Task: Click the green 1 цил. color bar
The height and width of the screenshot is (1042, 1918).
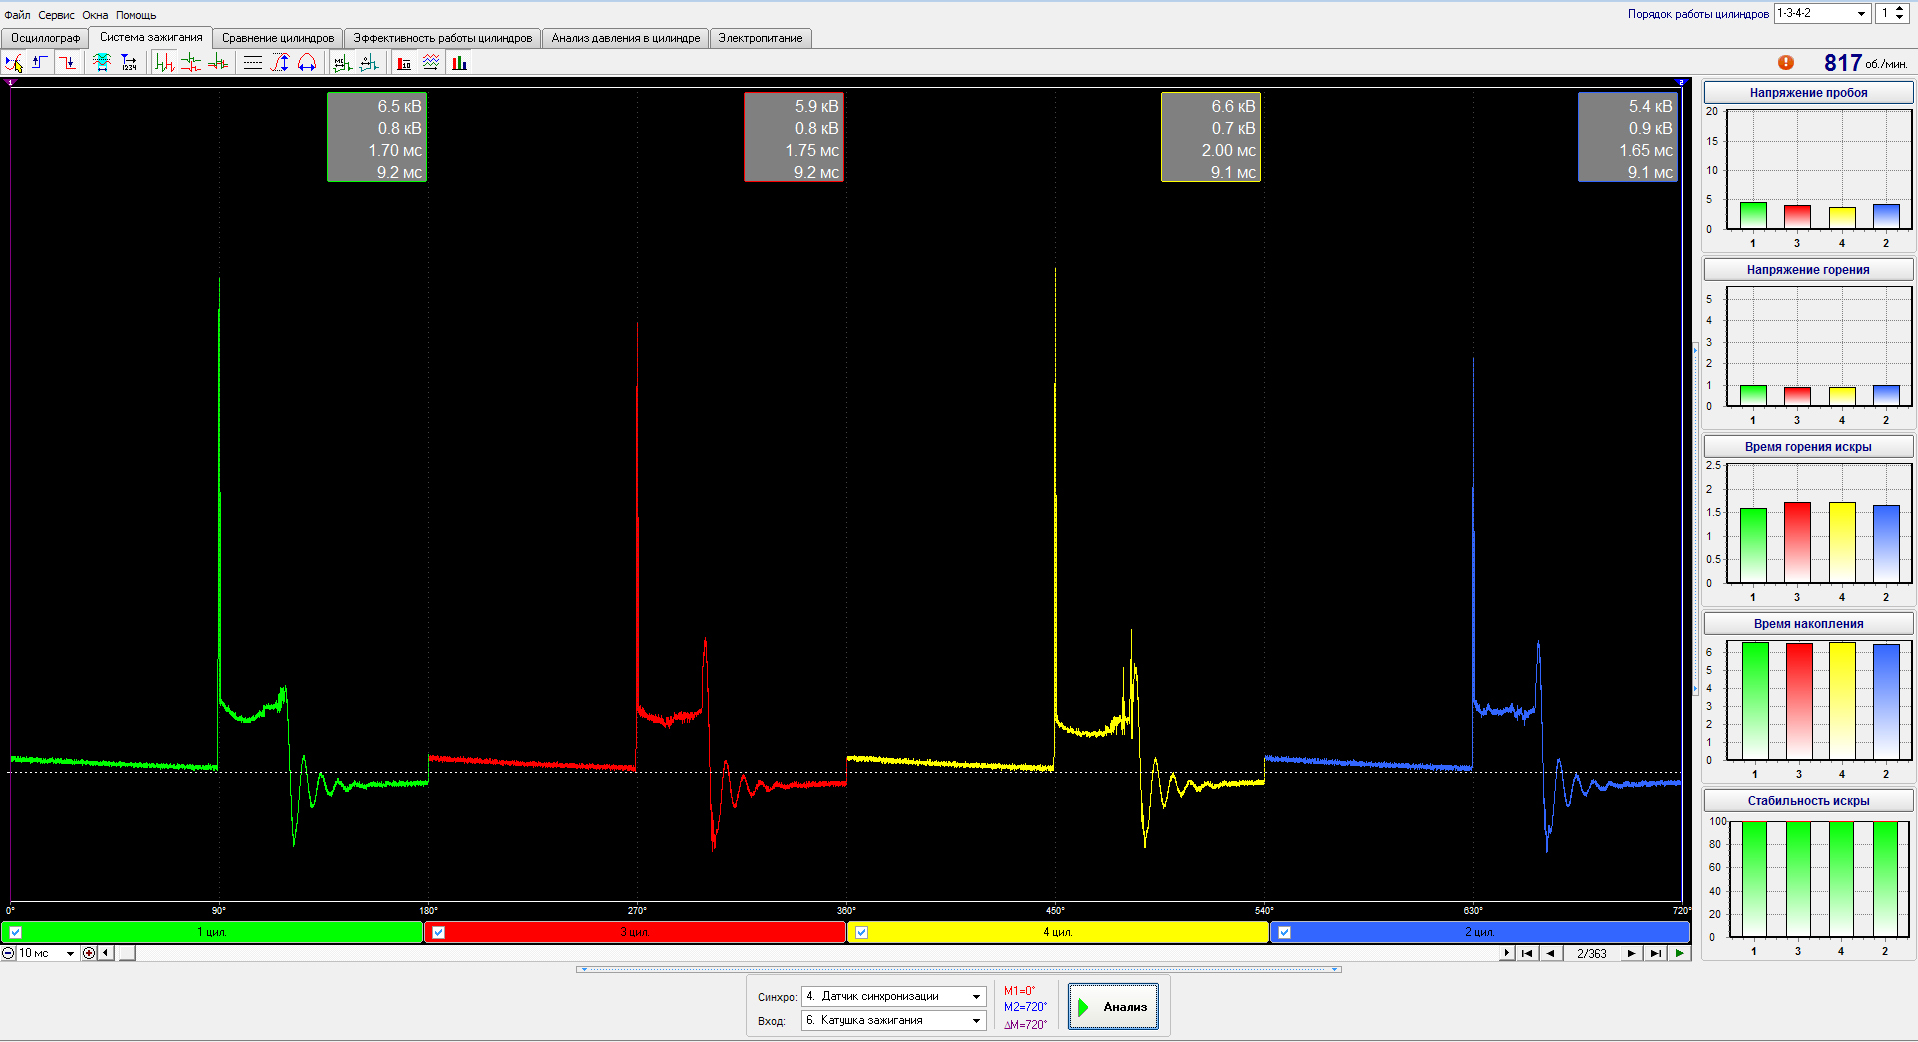Action: point(212,932)
